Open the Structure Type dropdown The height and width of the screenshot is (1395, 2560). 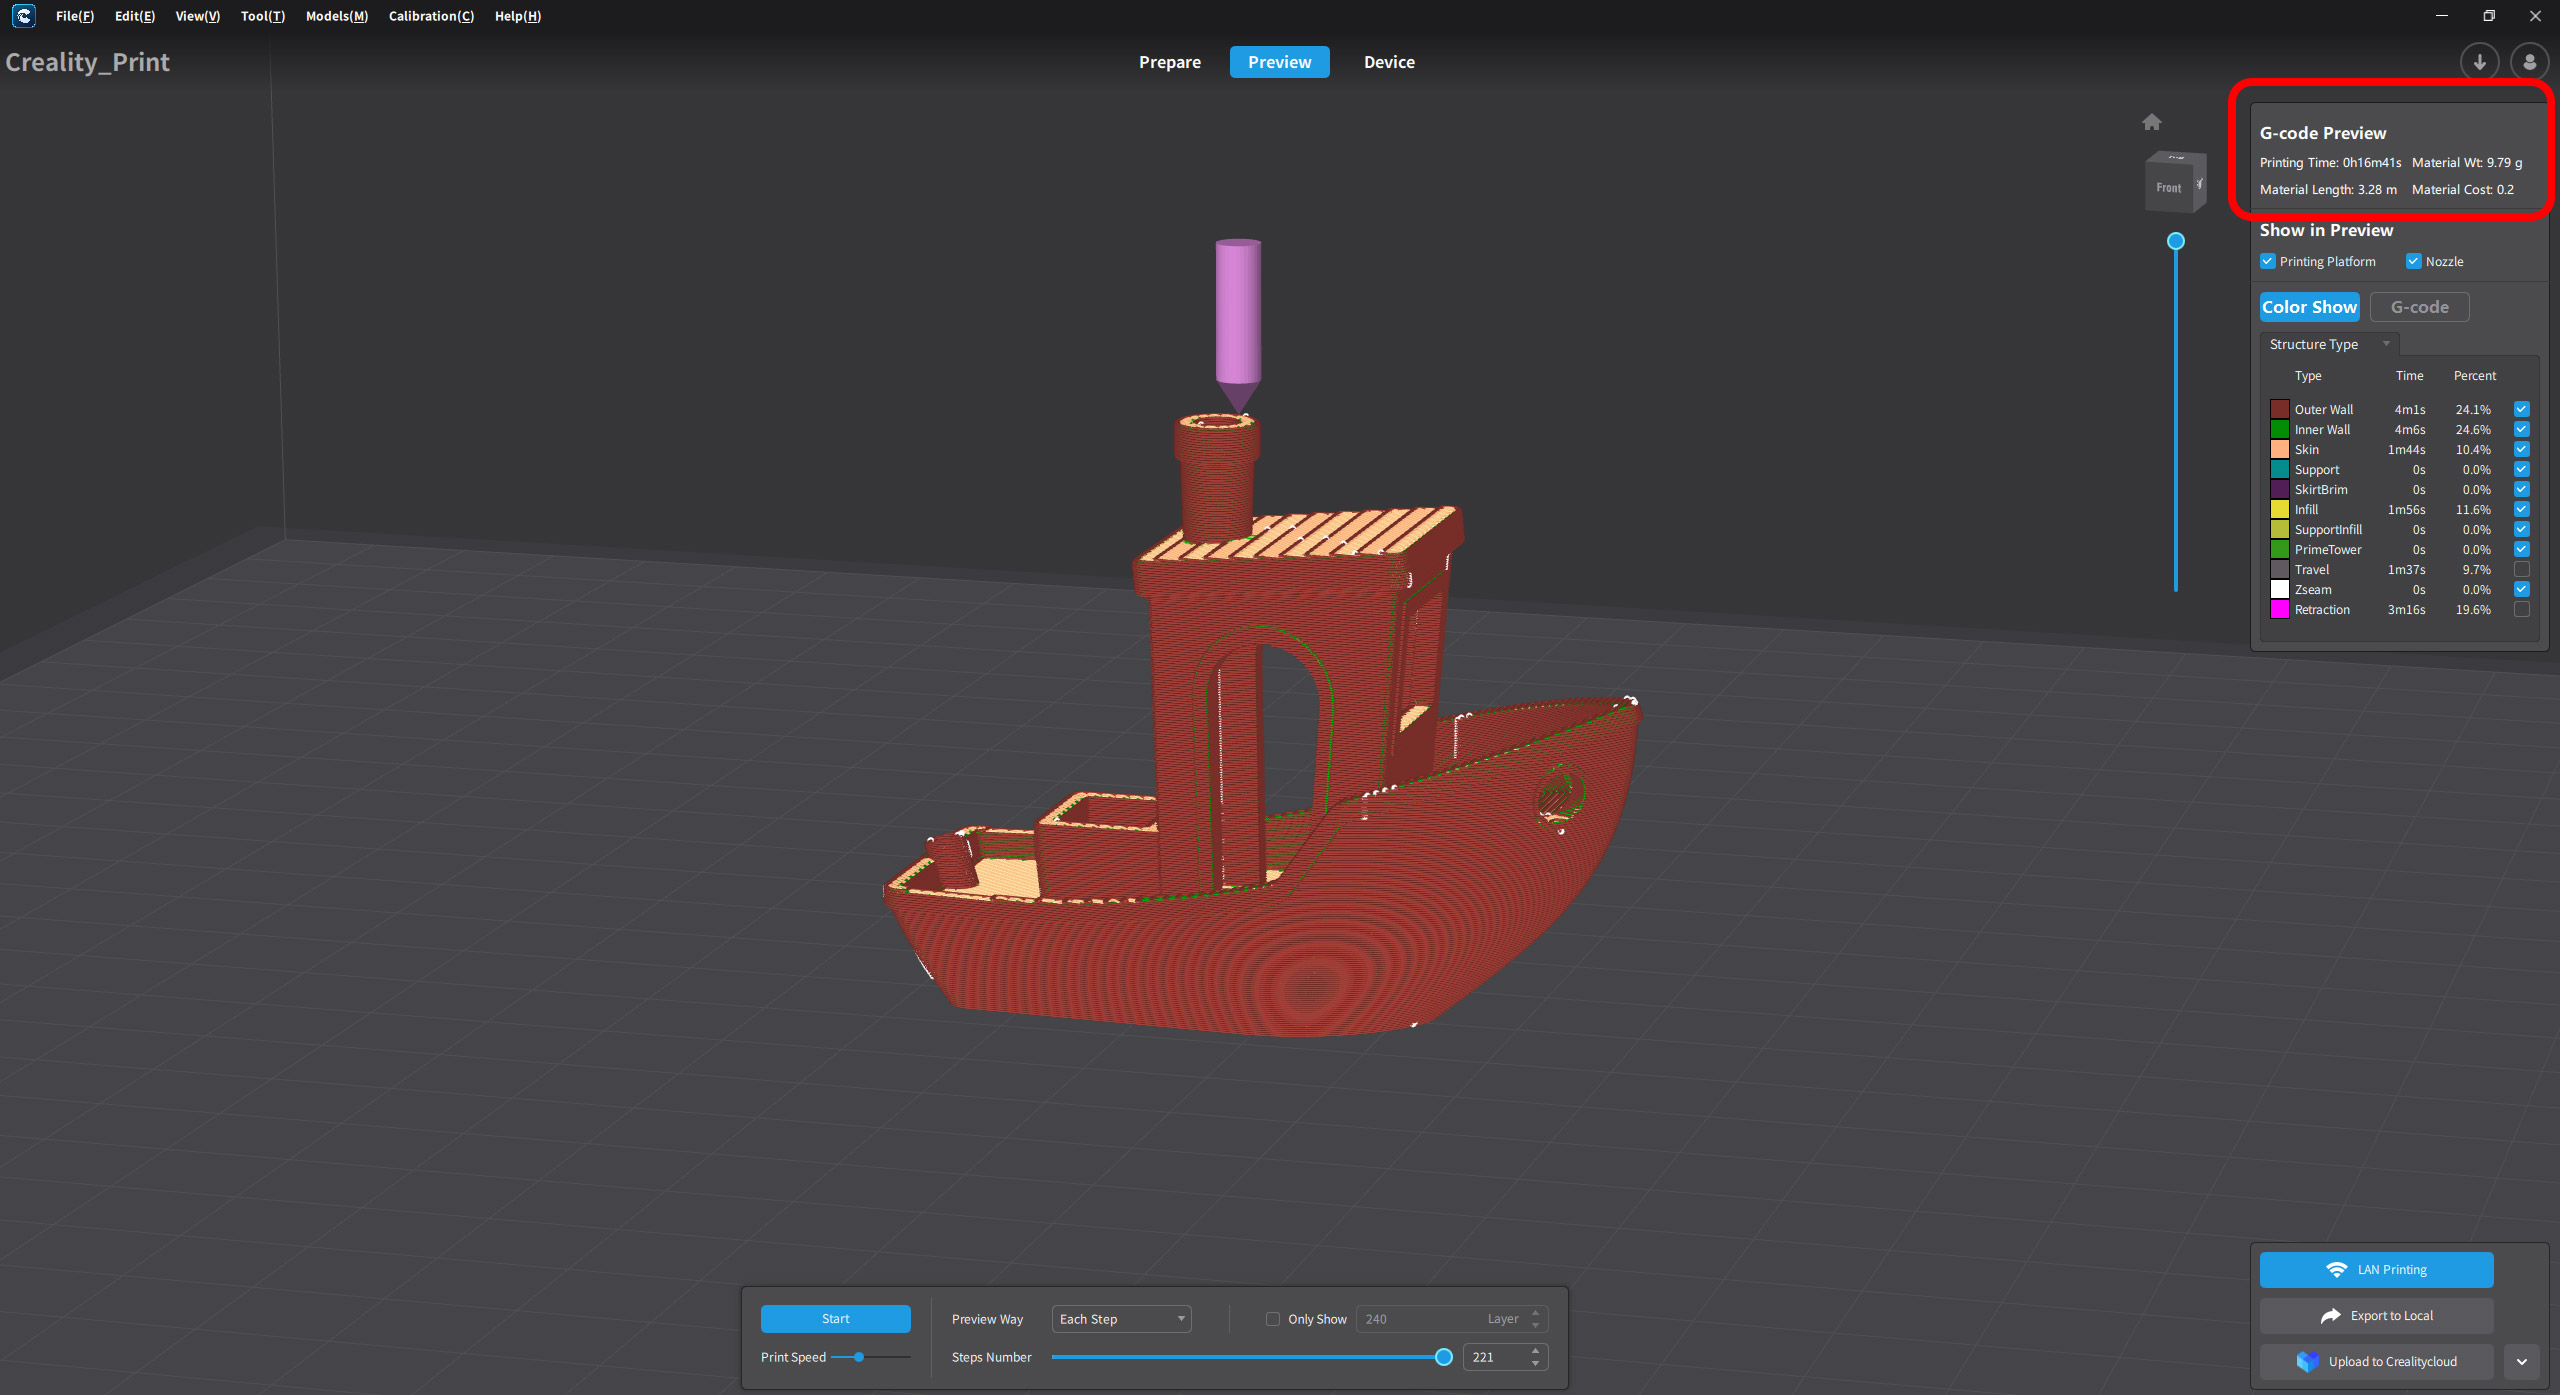coord(2328,344)
